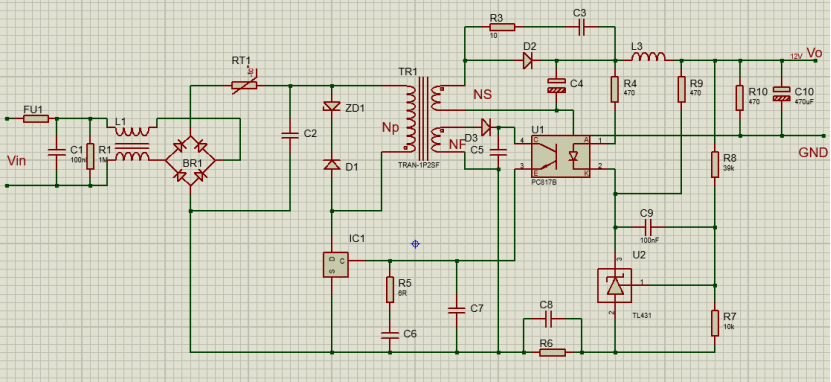The image size is (831, 382).
Task: Select electrolytic capacitor C4 symbol
Action: coord(556,85)
